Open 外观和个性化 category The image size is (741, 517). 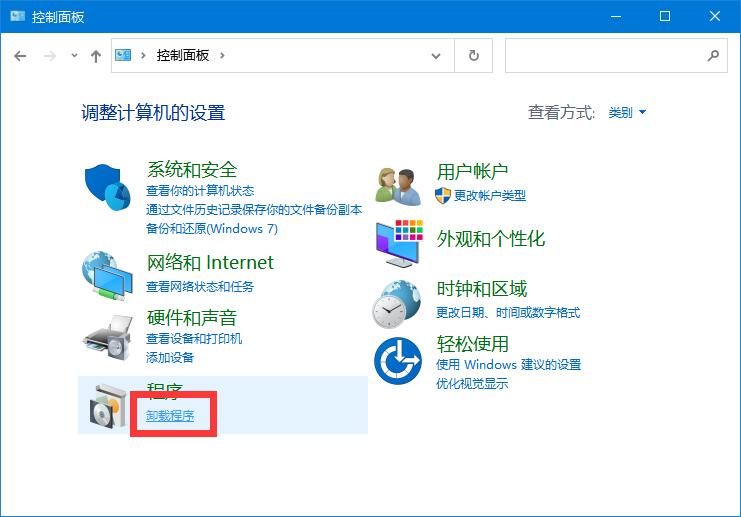tap(491, 239)
